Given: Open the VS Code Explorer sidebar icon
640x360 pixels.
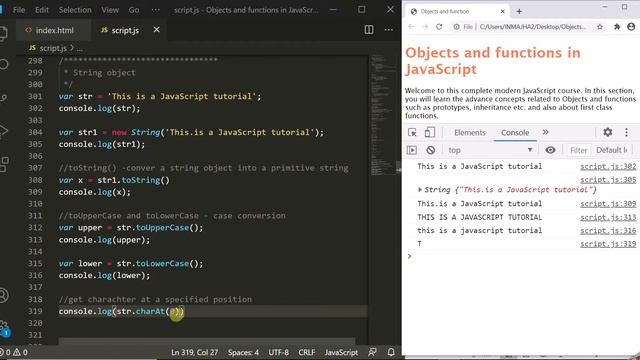Looking at the screenshot, I should (3, 33).
